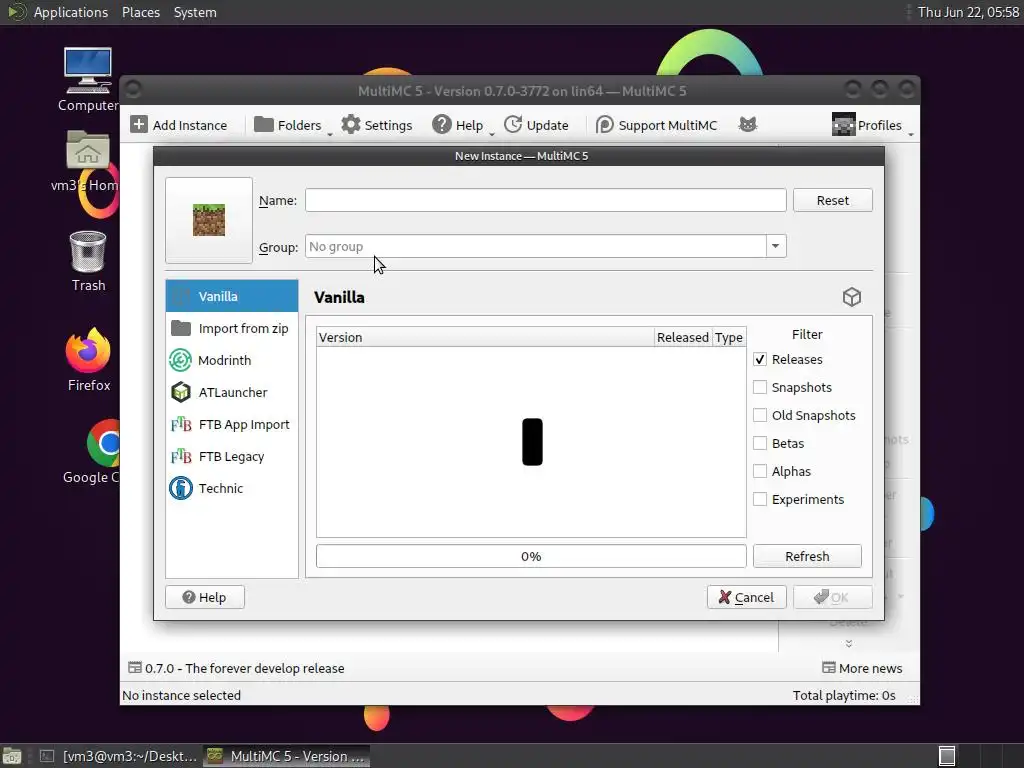Switch to MultiMC 5 taskbar entry
1024x768 pixels.
click(286, 756)
